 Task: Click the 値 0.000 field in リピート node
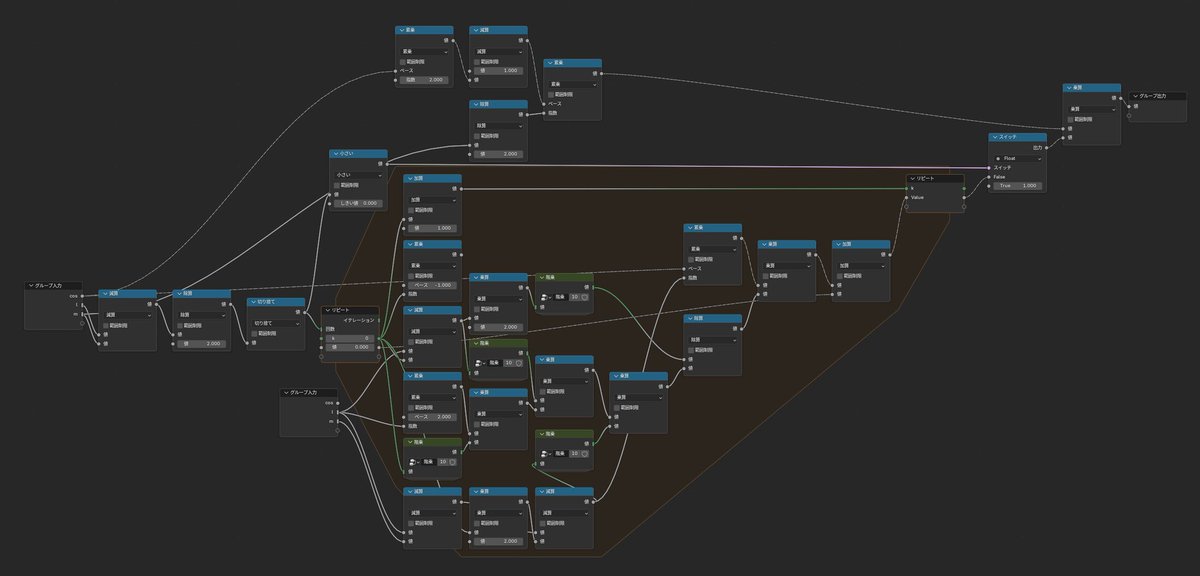coord(350,347)
